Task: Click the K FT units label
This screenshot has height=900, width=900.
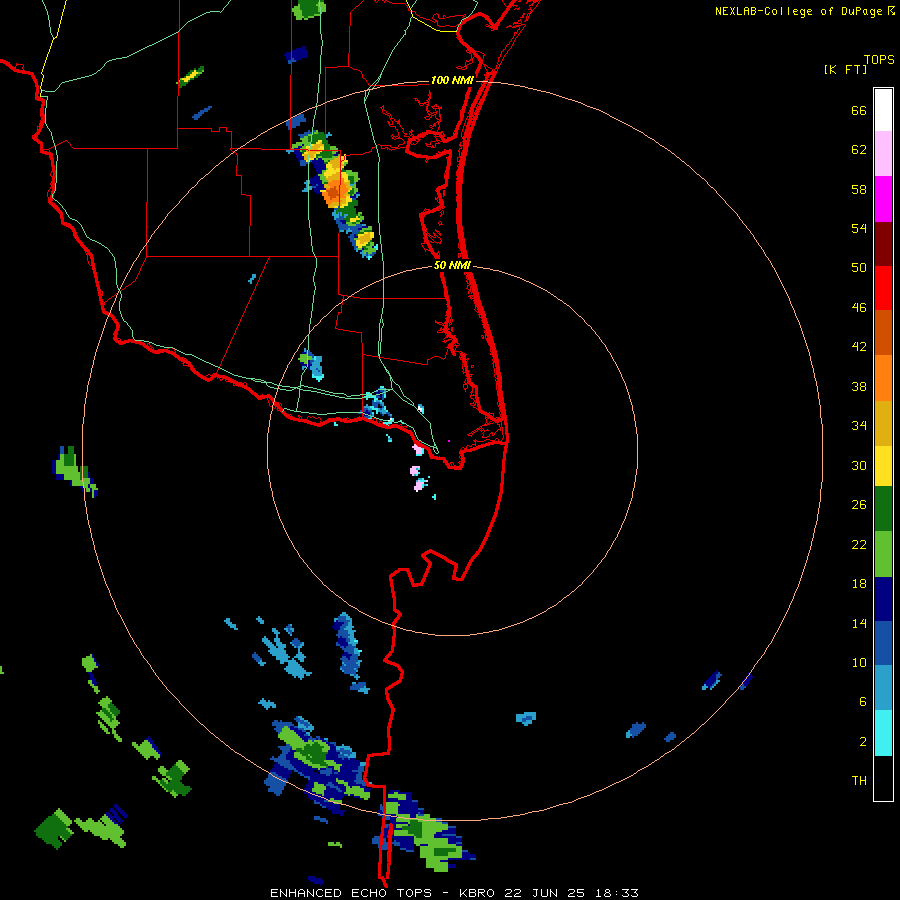Action: pos(845,70)
